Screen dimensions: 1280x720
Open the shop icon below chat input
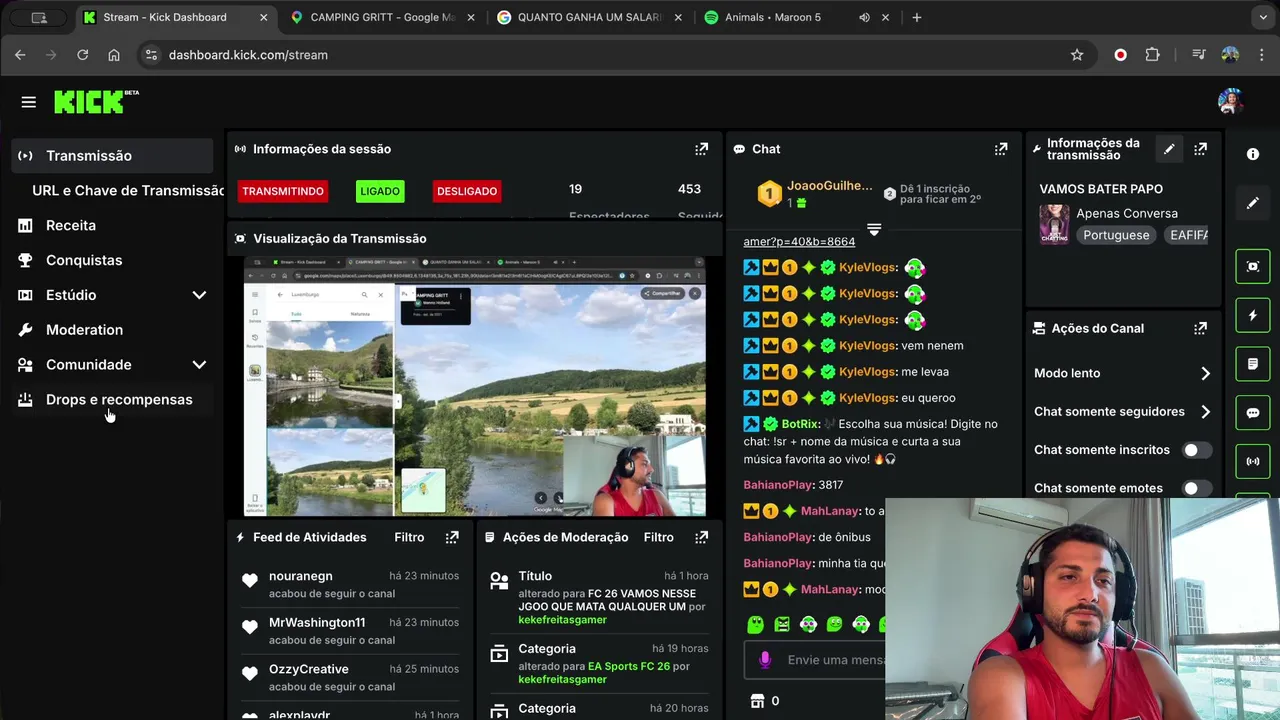click(x=757, y=701)
